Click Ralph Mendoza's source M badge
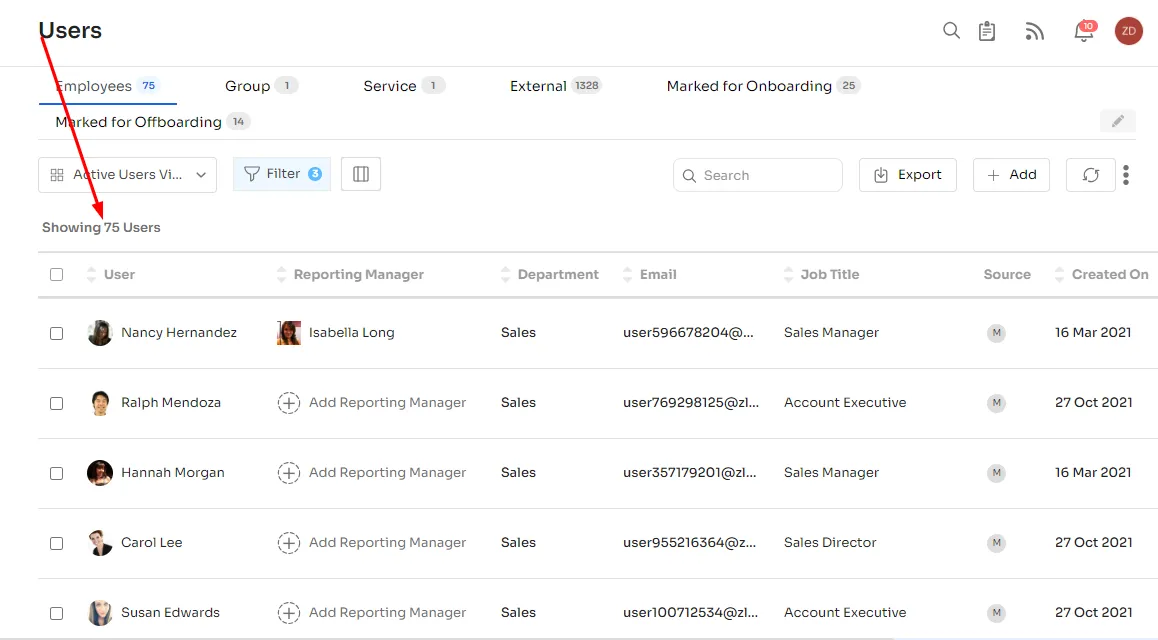This screenshot has width=1158, height=640. click(x=996, y=403)
